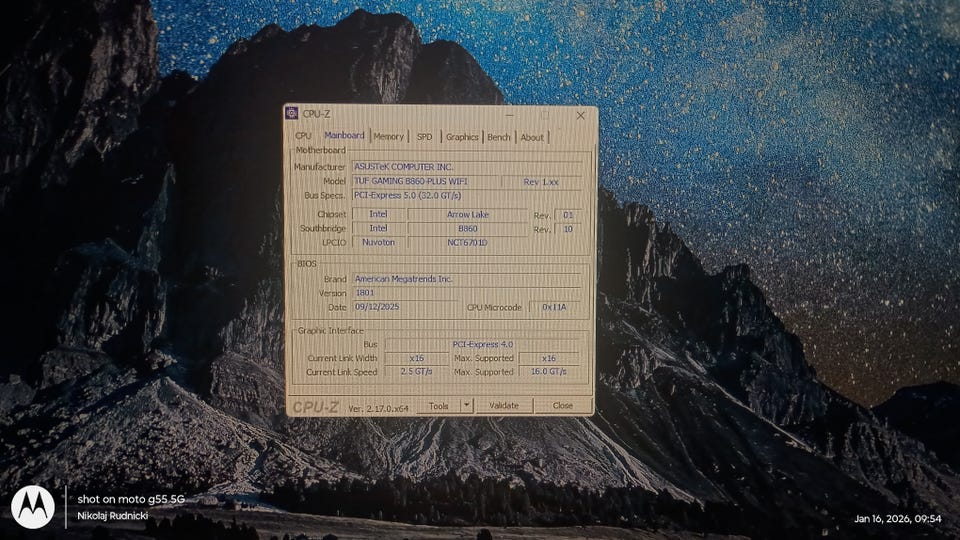Click the Intel chipset vendor value

coord(378,214)
